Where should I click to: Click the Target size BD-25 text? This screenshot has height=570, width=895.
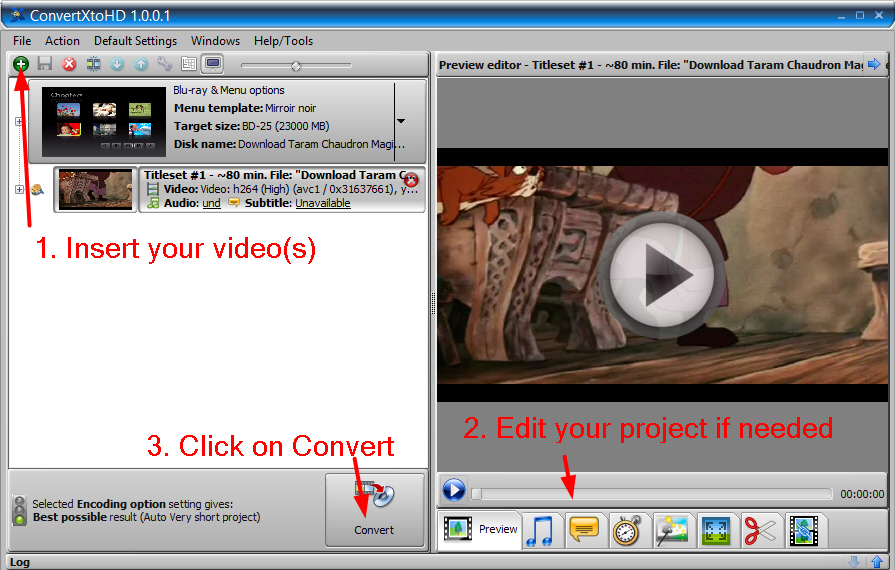pyautogui.click(x=252, y=126)
